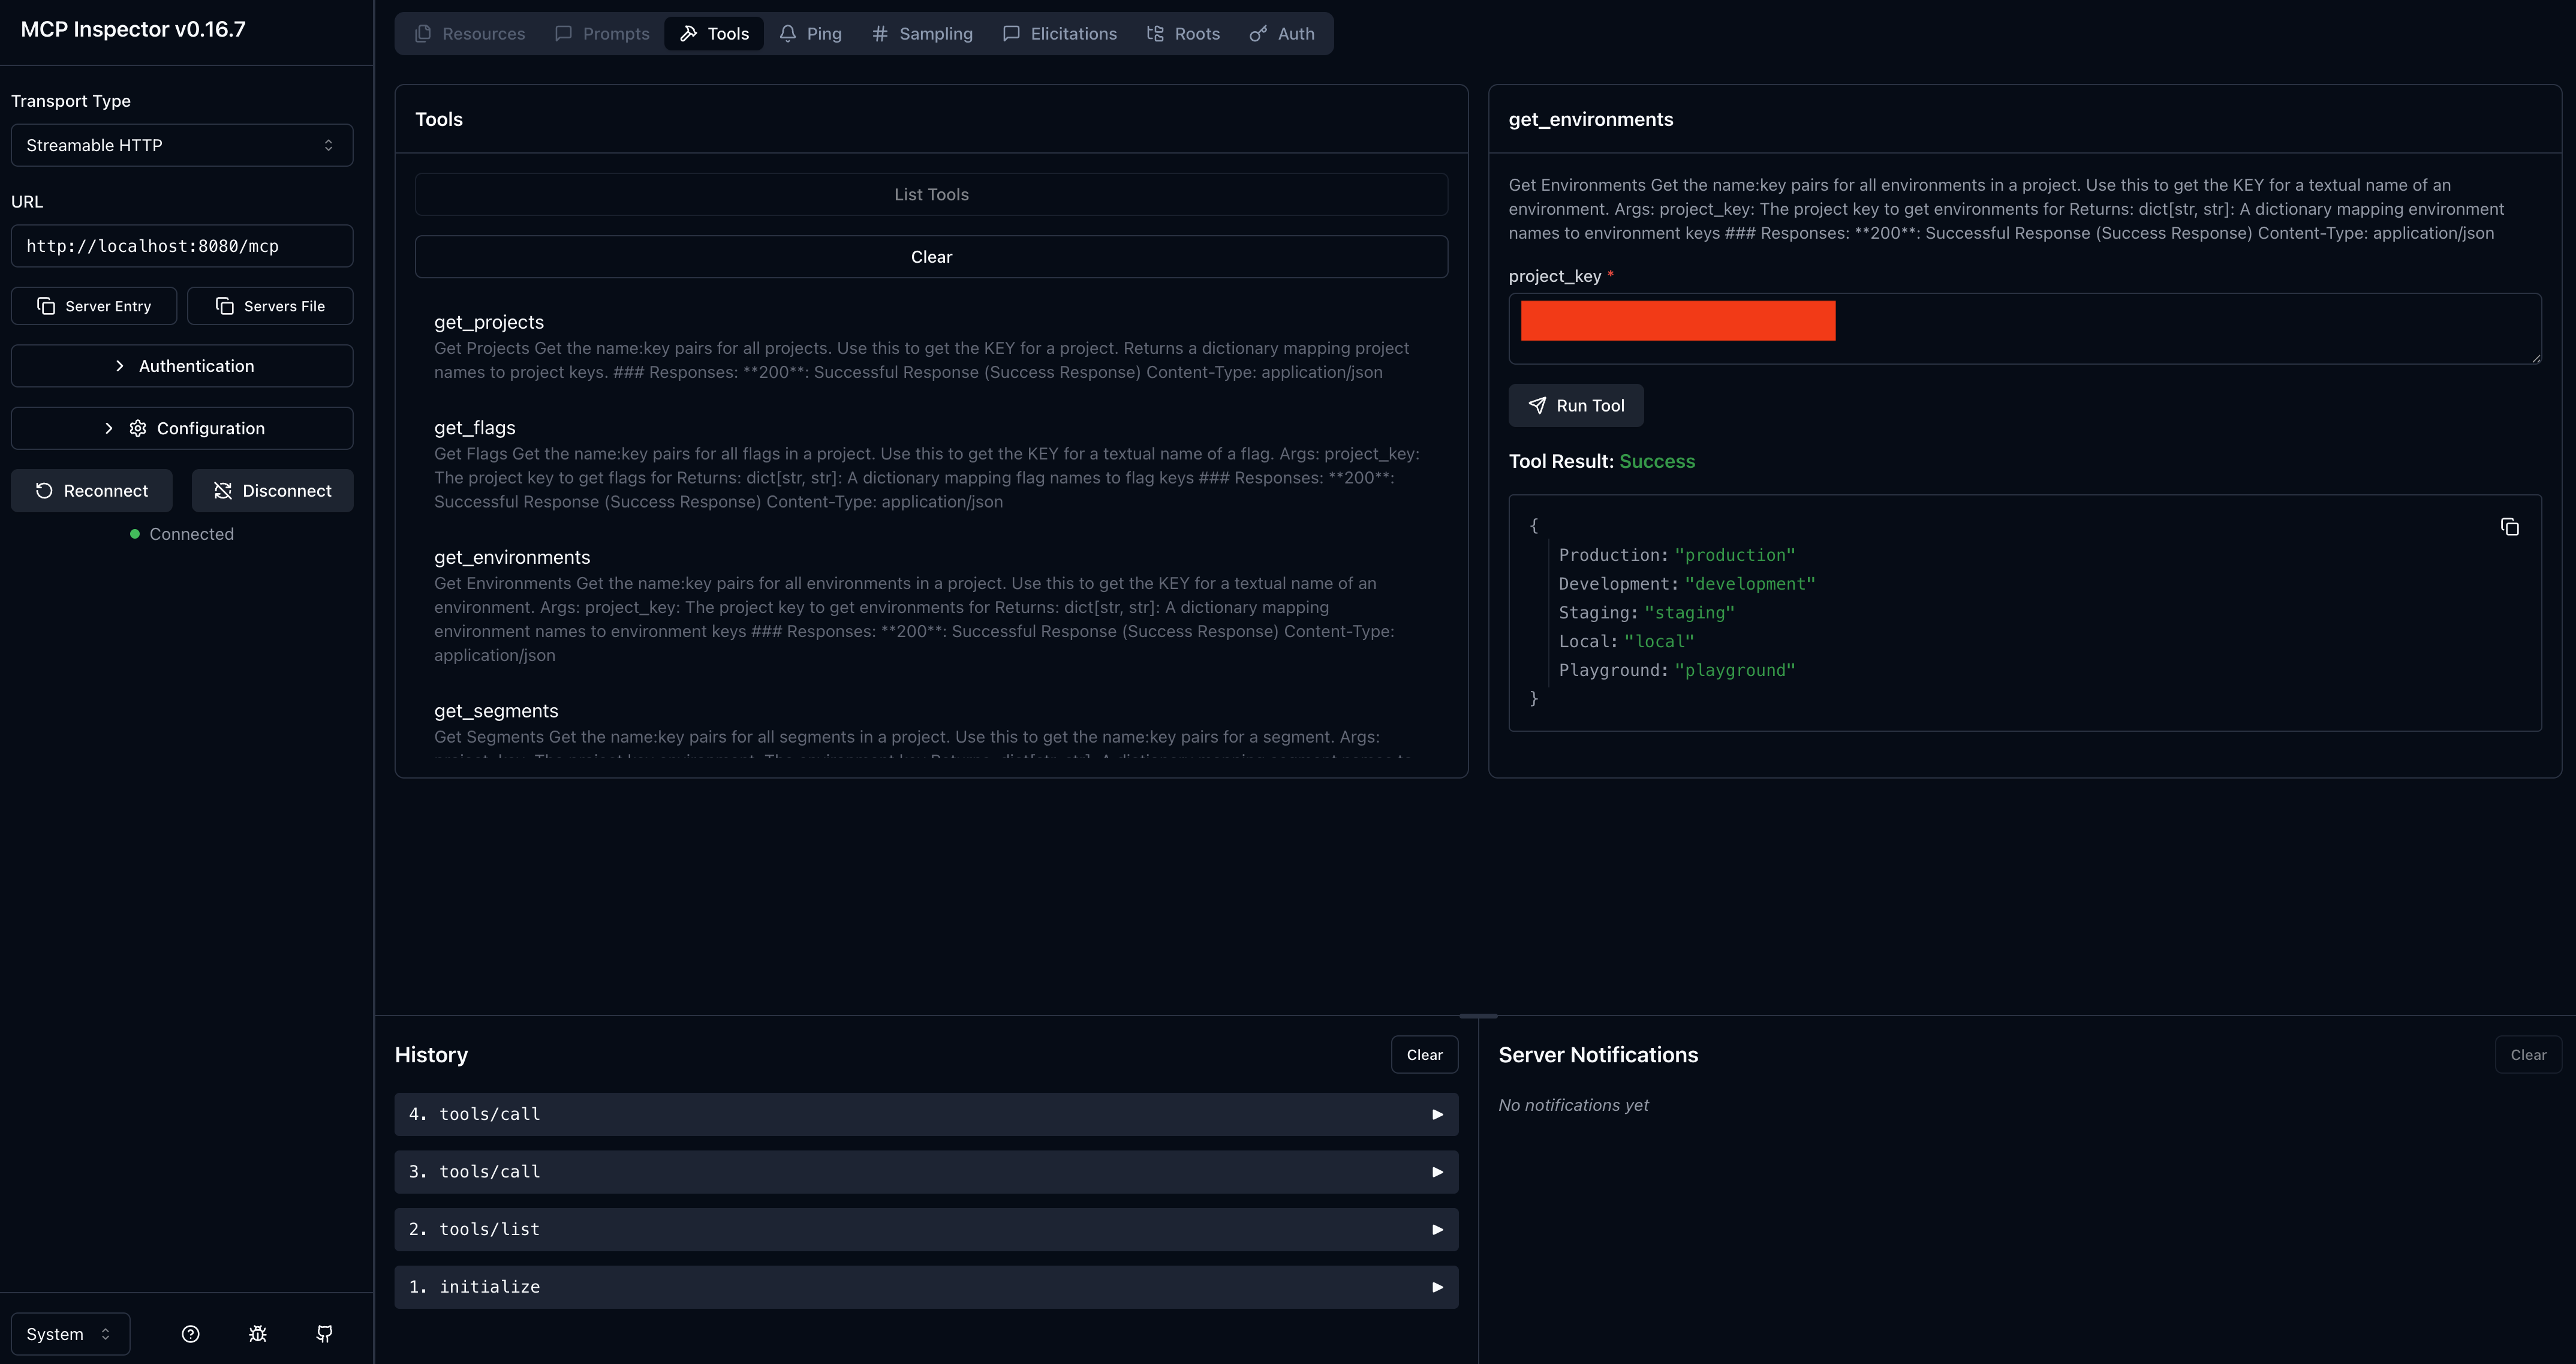Click the project_key text area

click(2025, 329)
